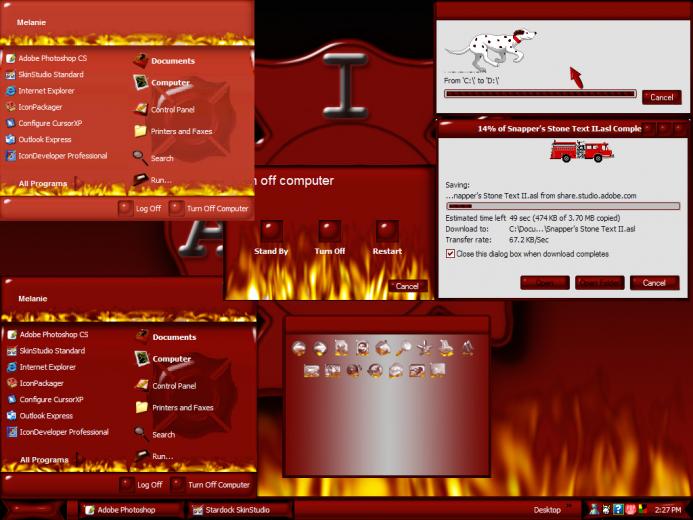Open Adobe Photoshop CS in the lower Start menu

click(x=48, y=334)
